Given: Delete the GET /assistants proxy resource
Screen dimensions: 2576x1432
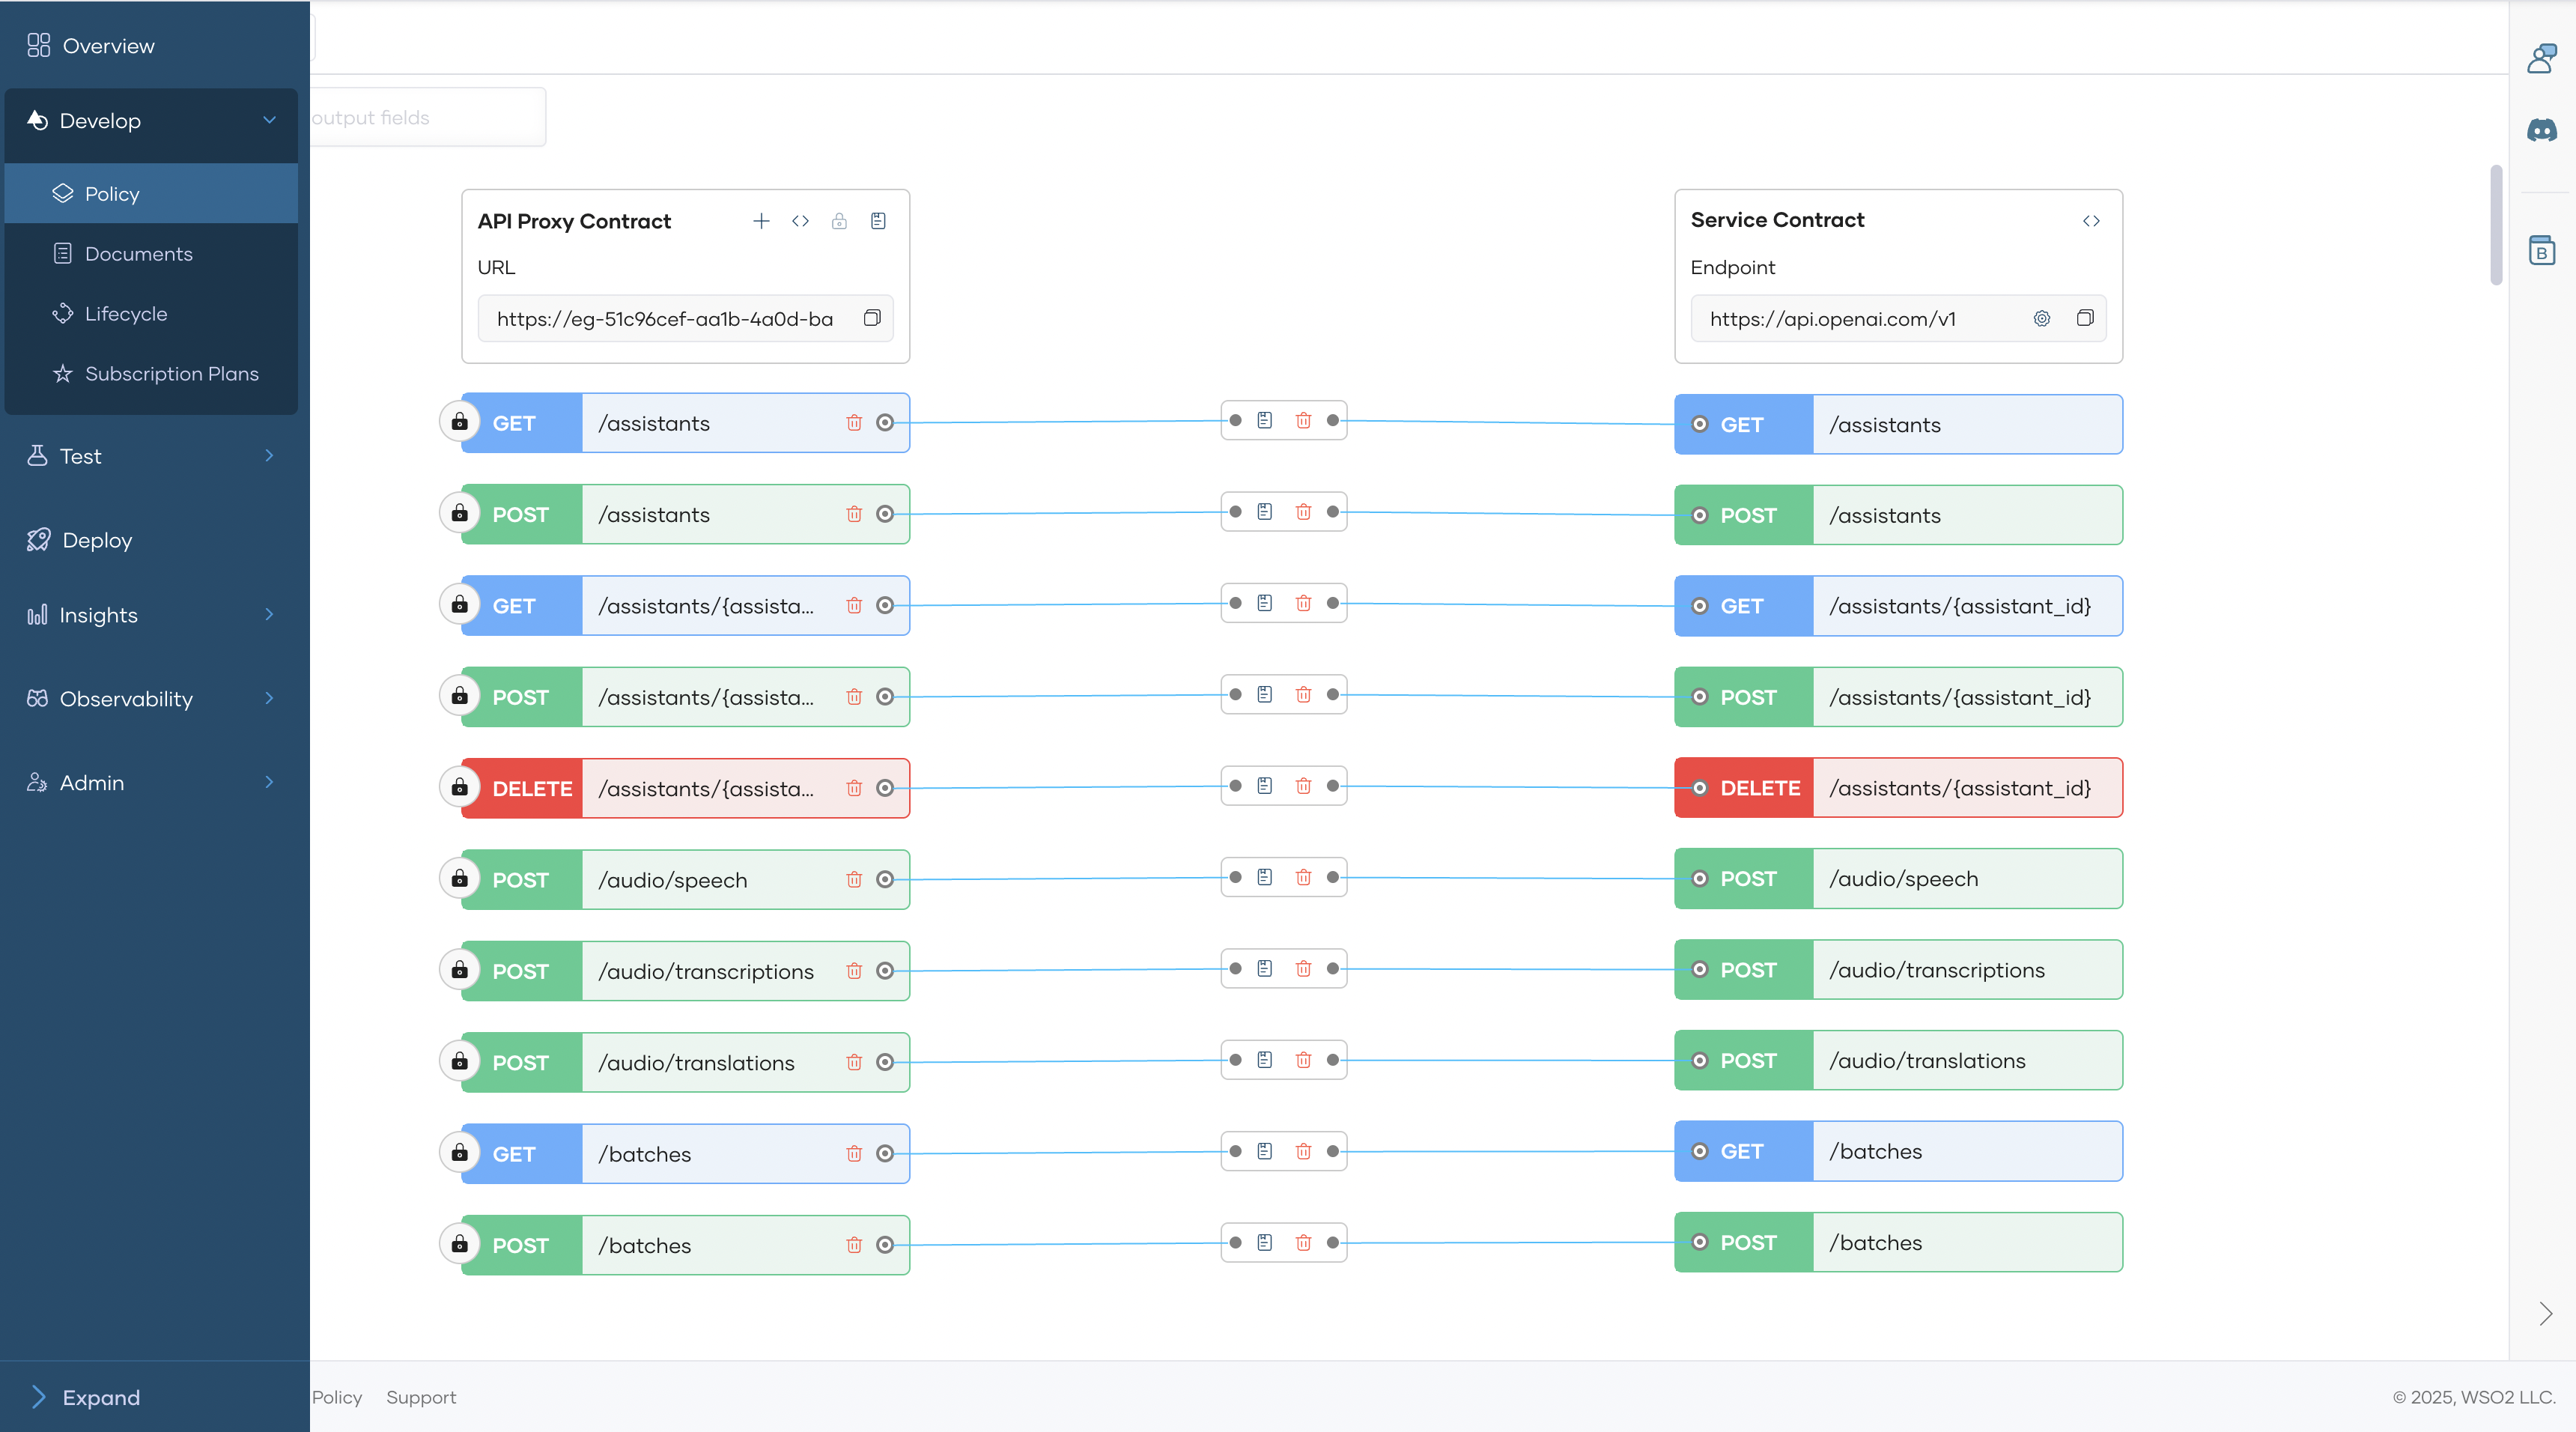Looking at the screenshot, I should (x=854, y=423).
